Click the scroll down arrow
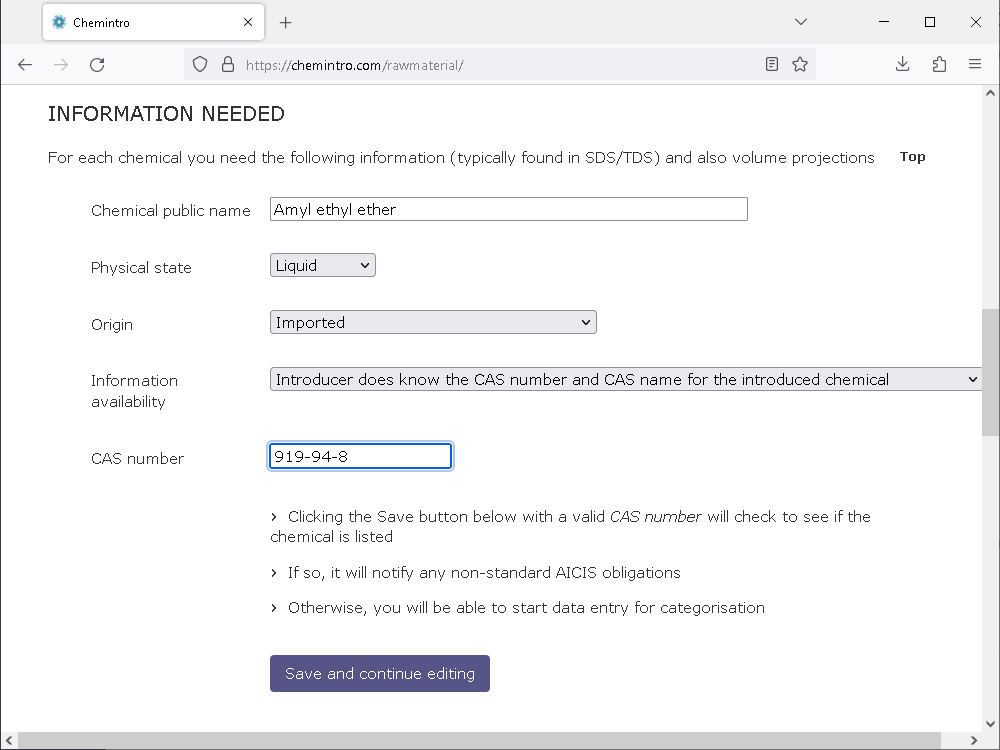This screenshot has height=750, width=1000. coord(990,724)
